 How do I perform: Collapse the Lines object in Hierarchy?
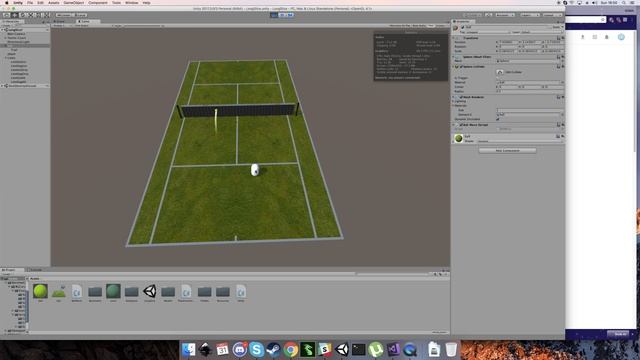6,58
